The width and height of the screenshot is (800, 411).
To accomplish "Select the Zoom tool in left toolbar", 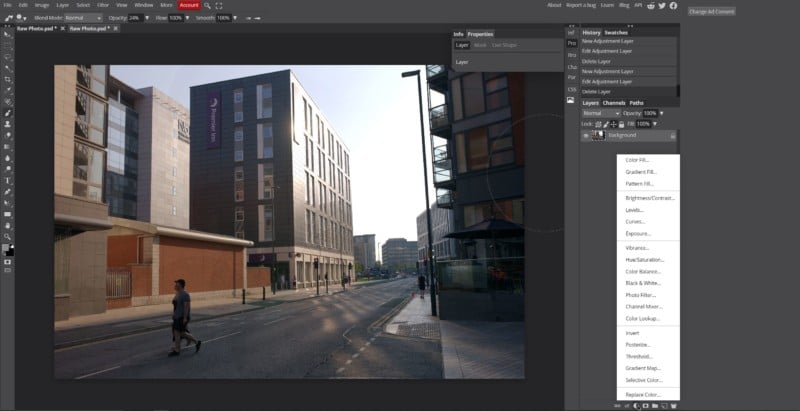I will coord(8,237).
